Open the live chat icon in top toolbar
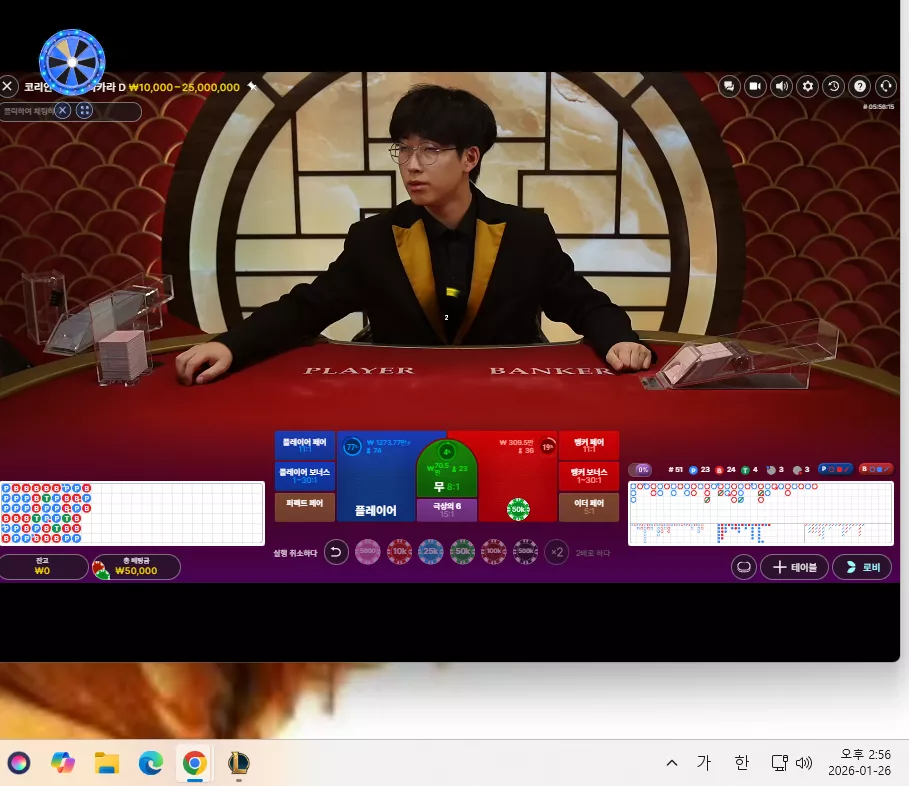The width and height of the screenshot is (909, 786). (729, 86)
